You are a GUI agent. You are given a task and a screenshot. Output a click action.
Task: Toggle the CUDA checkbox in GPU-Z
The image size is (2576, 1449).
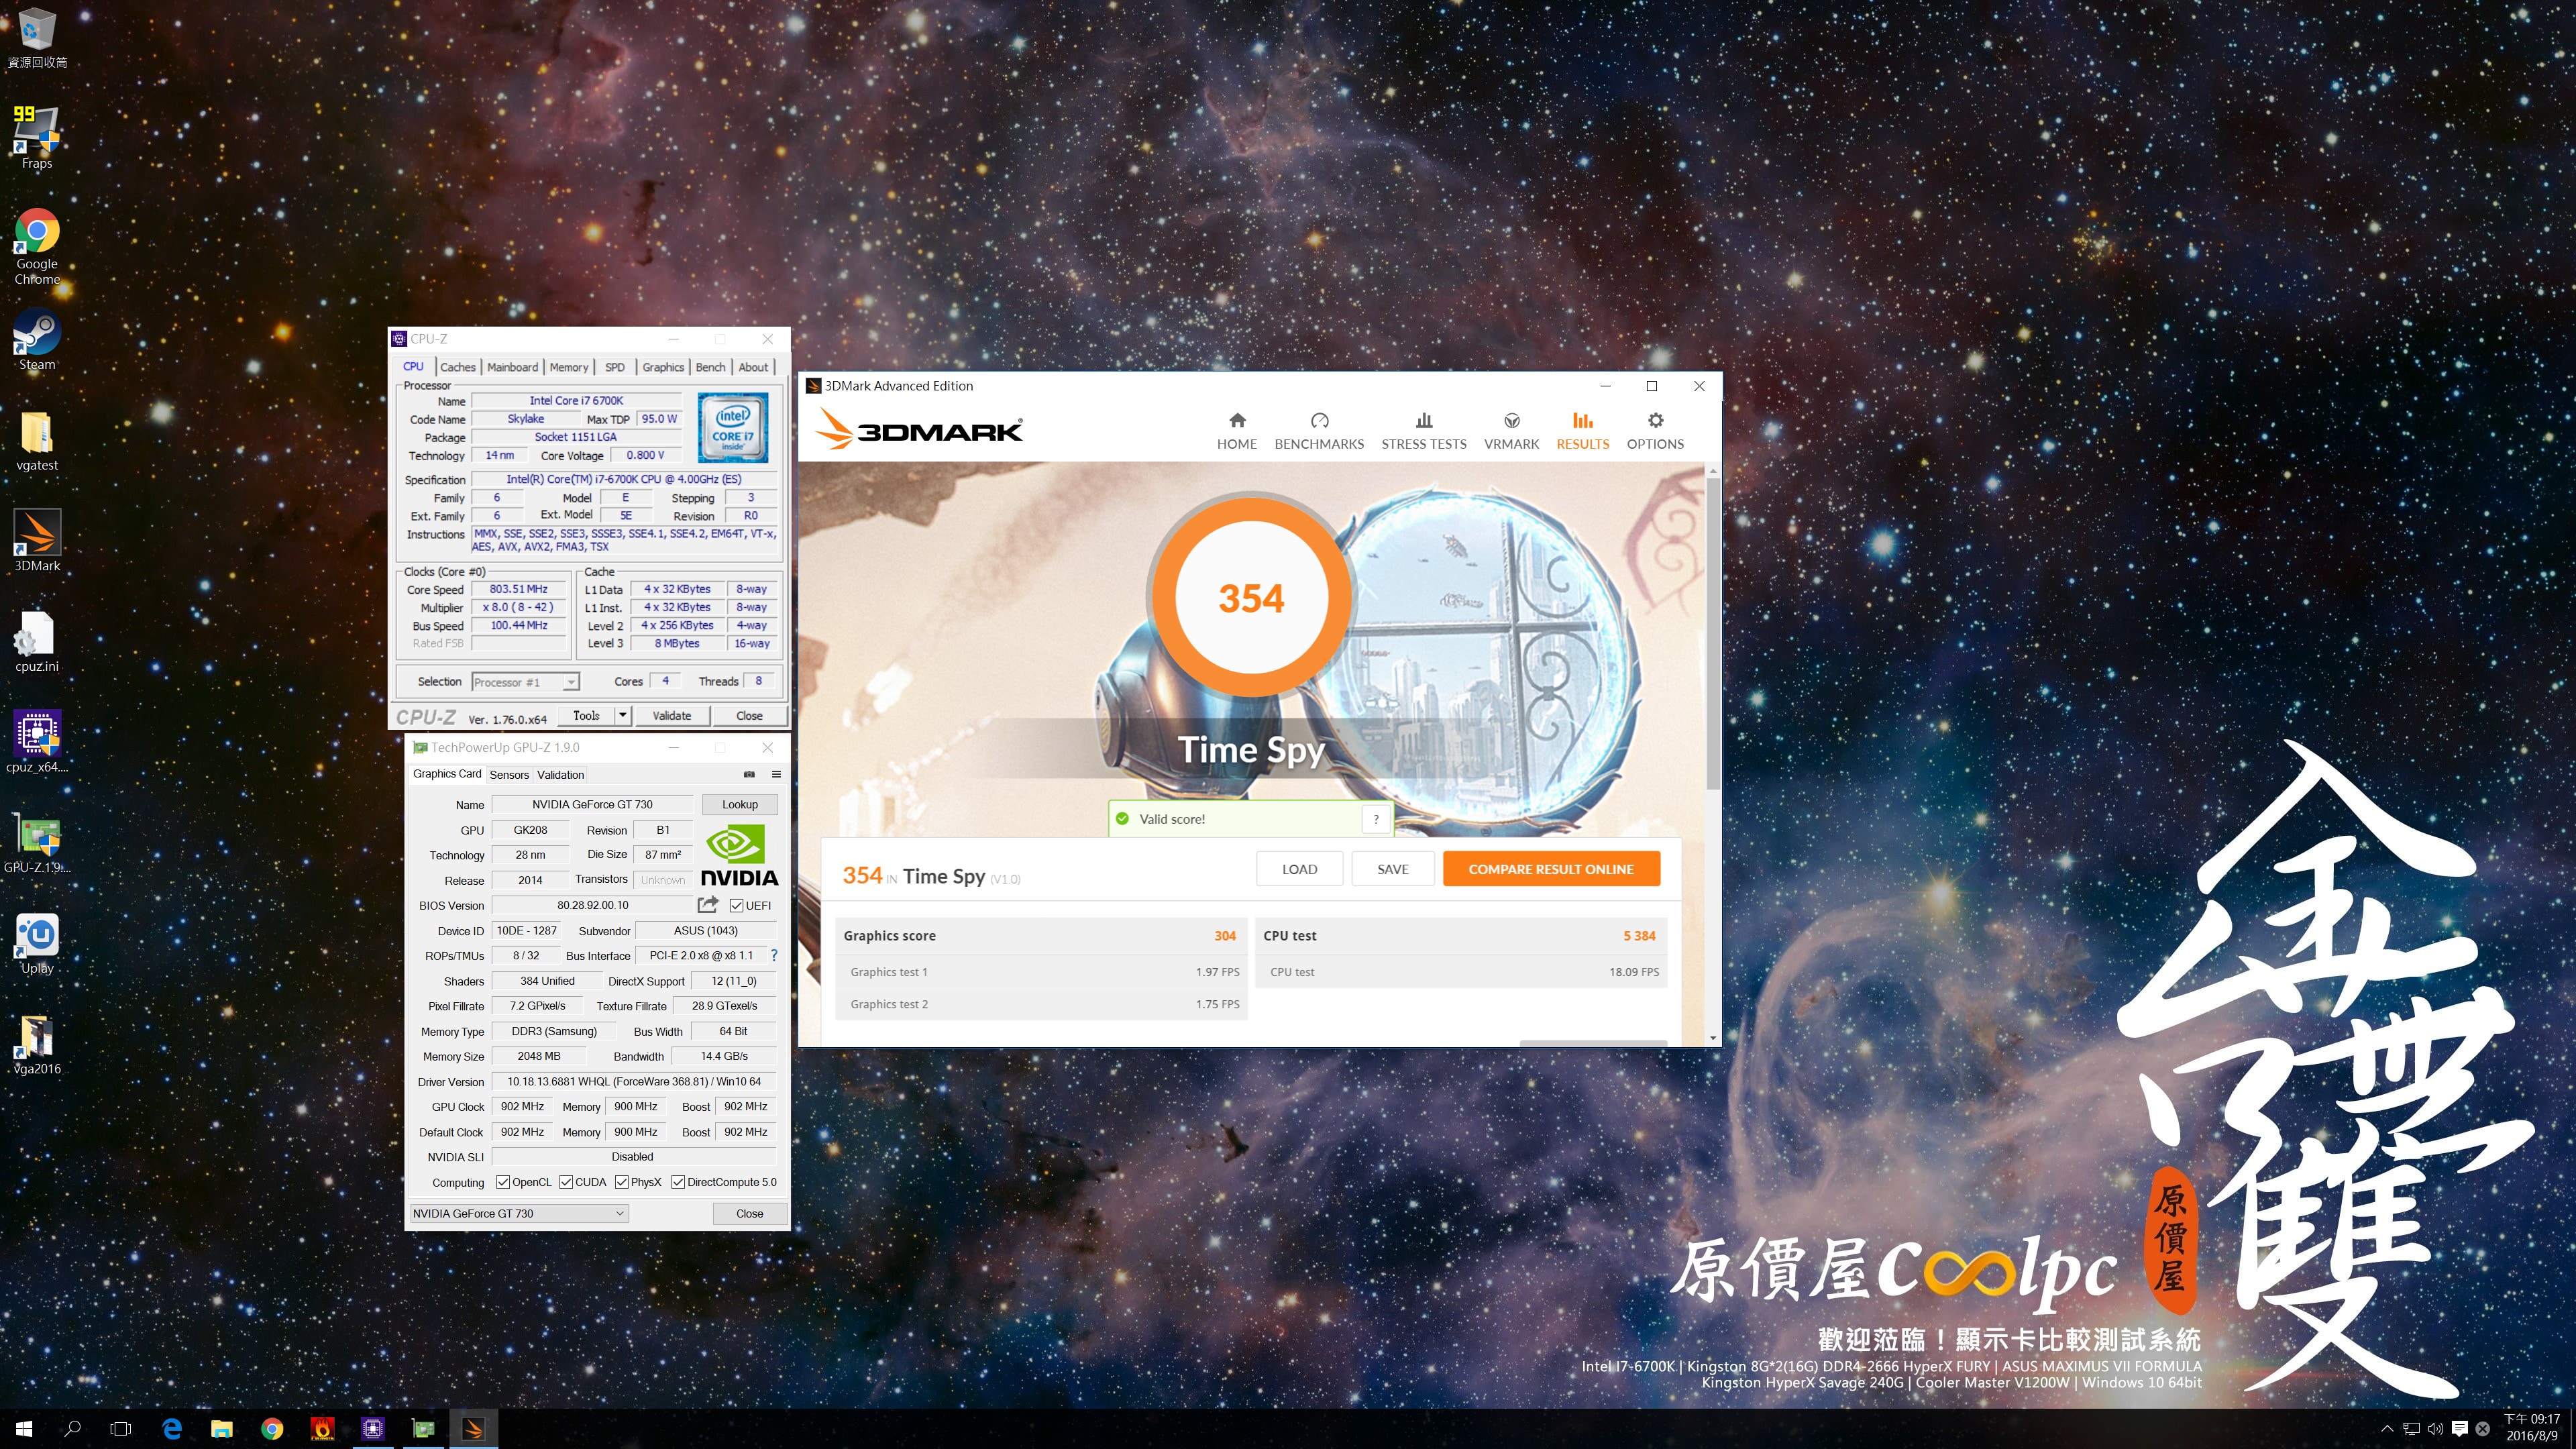point(566,1182)
